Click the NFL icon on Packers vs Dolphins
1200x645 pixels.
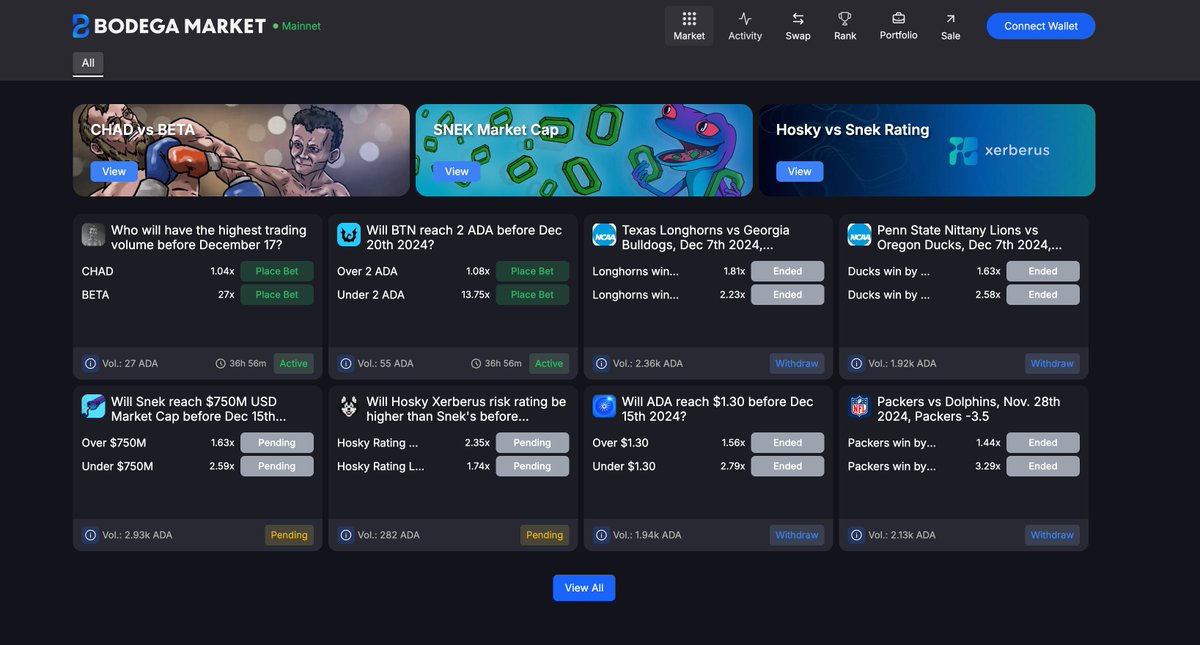(x=859, y=405)
